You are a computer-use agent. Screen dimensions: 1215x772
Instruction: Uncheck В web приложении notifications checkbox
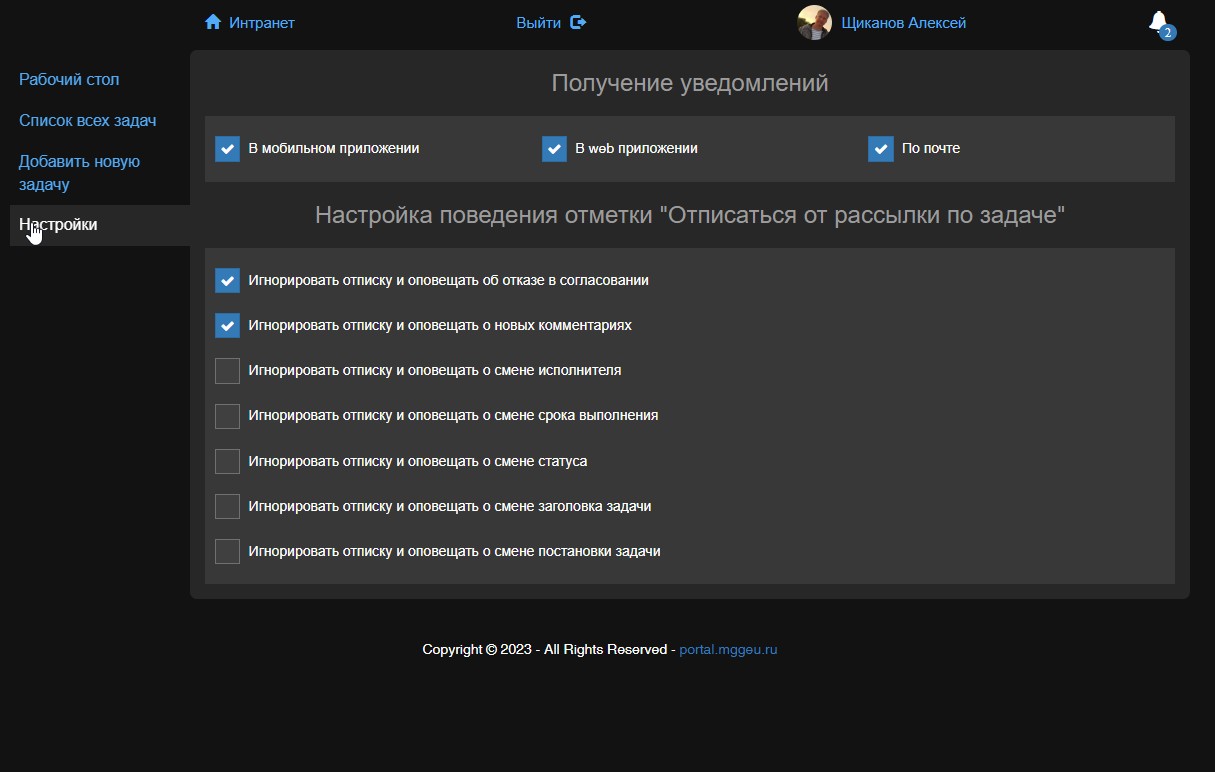[x=554, y=149]
